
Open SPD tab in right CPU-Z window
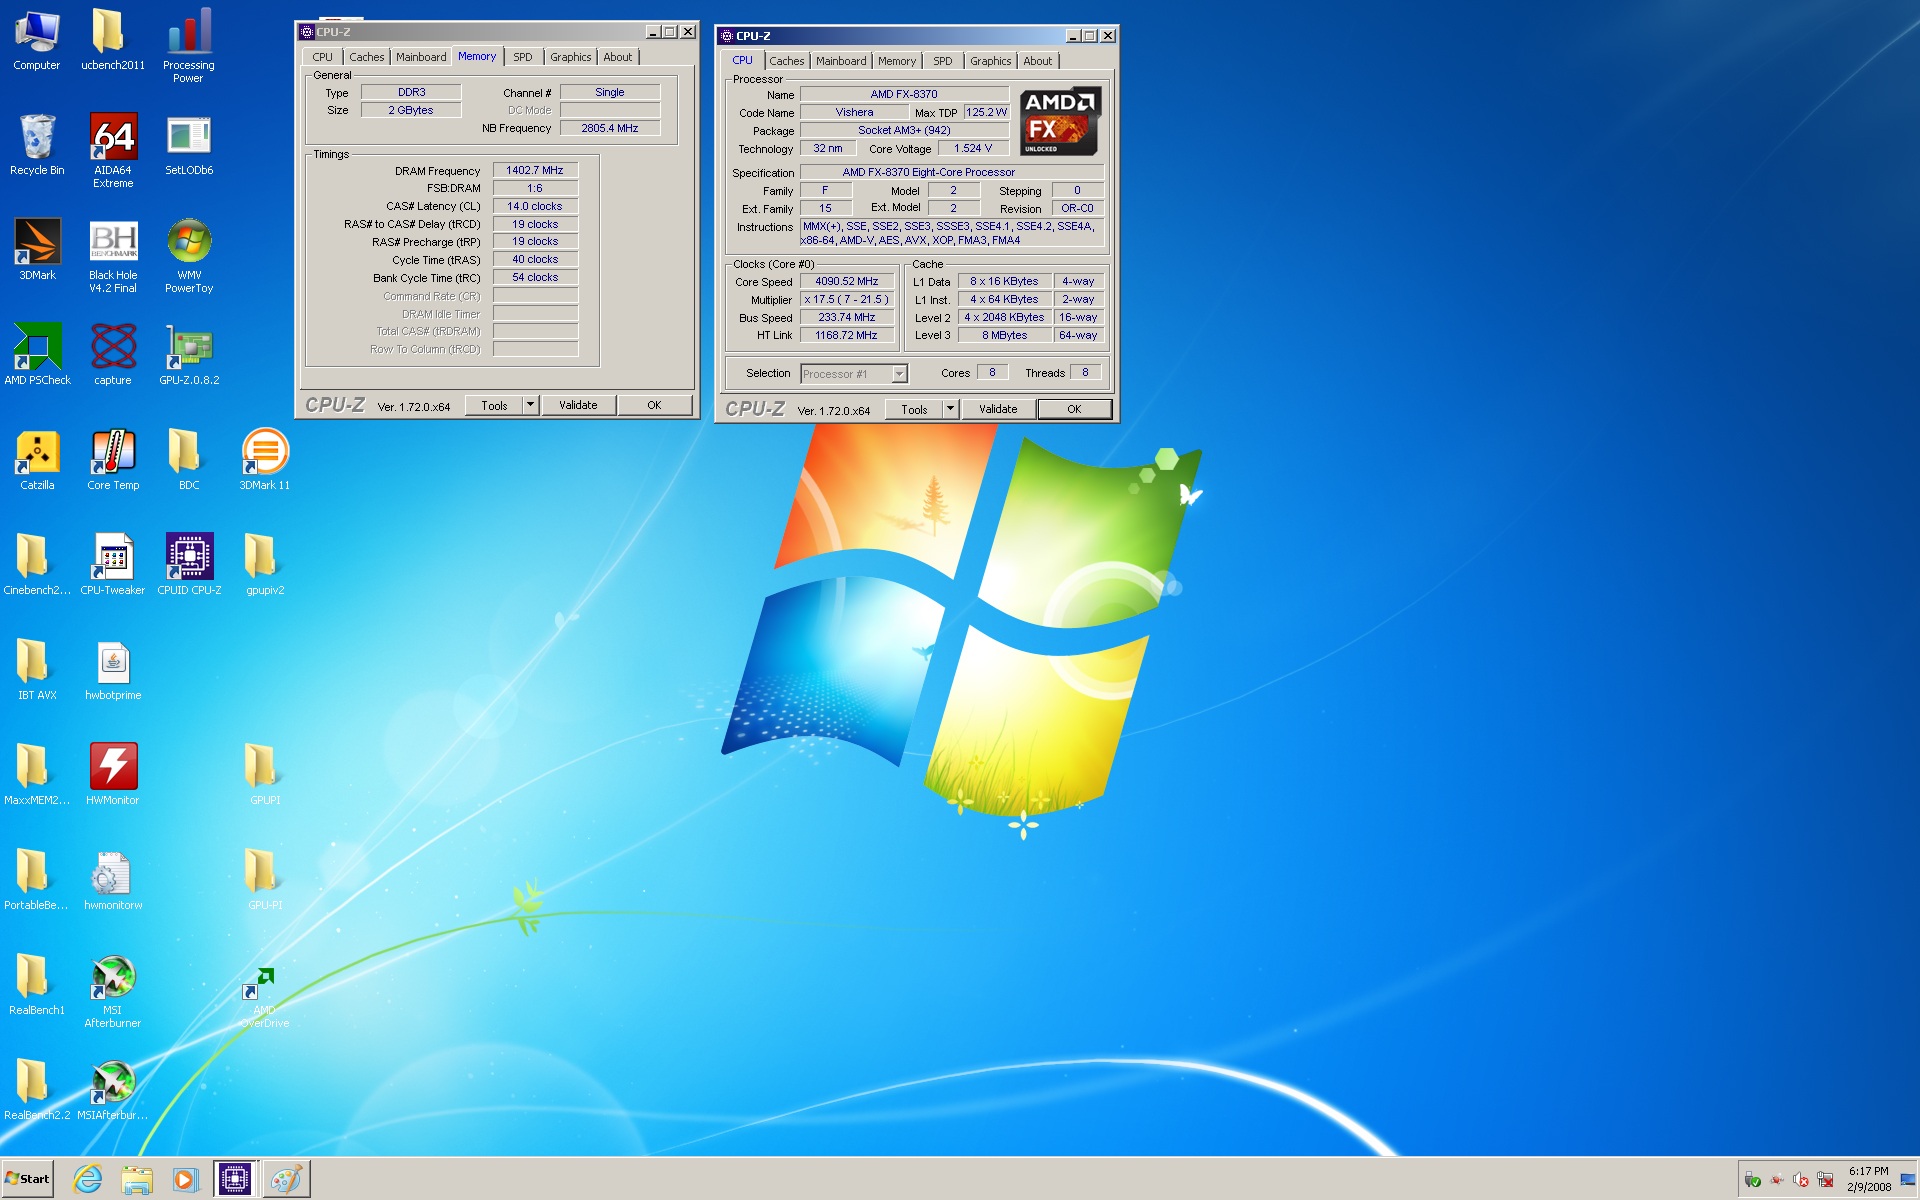943,61
